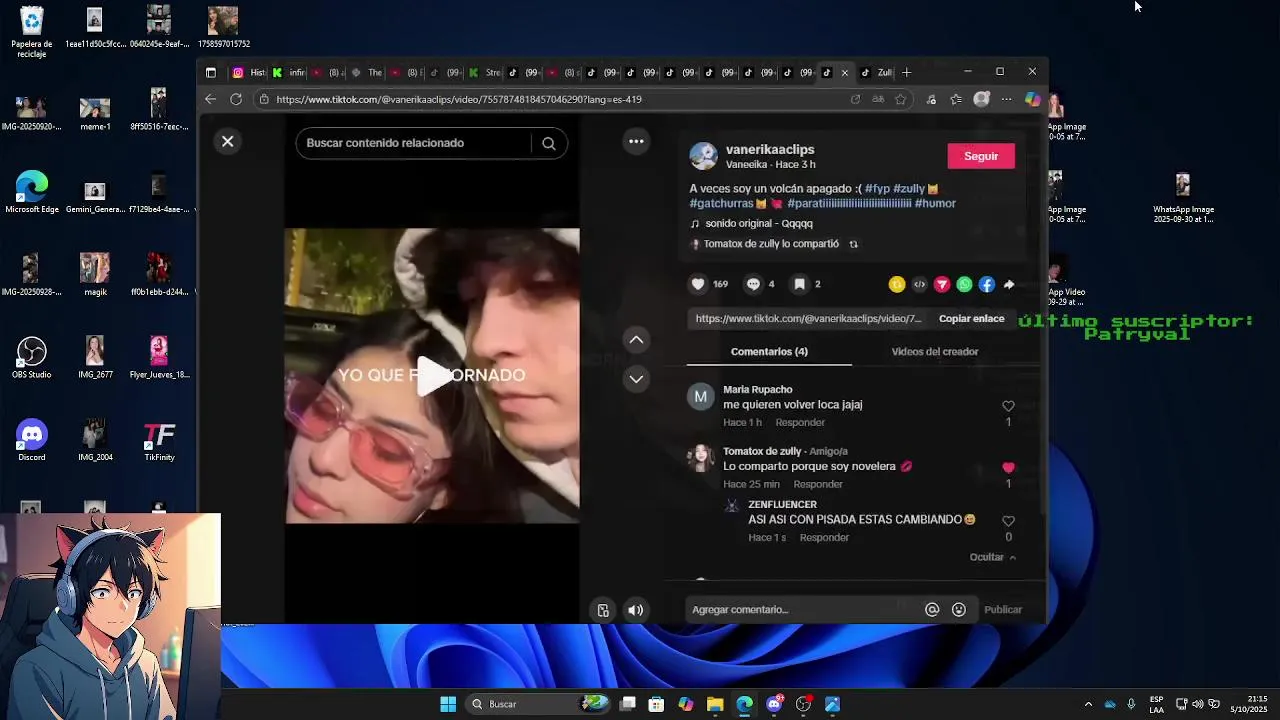The image size is (1280, 720).
Task: Reload the page with refresh icon
Action: 236,99
